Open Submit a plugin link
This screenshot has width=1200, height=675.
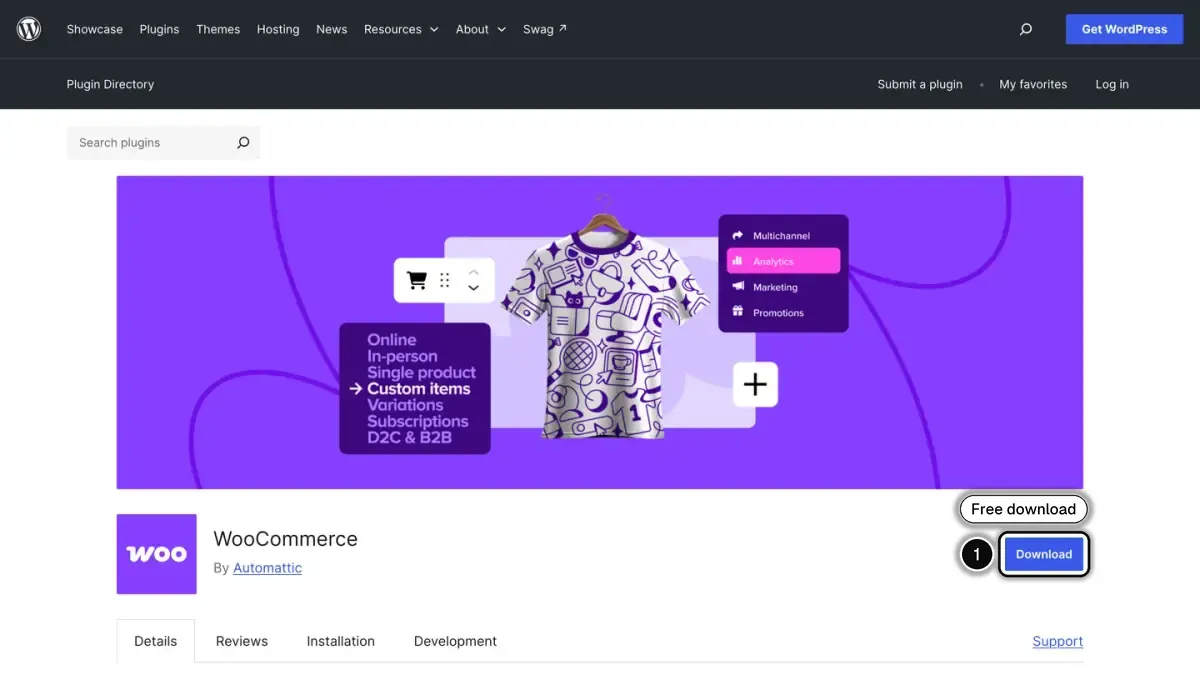[920, 84]
